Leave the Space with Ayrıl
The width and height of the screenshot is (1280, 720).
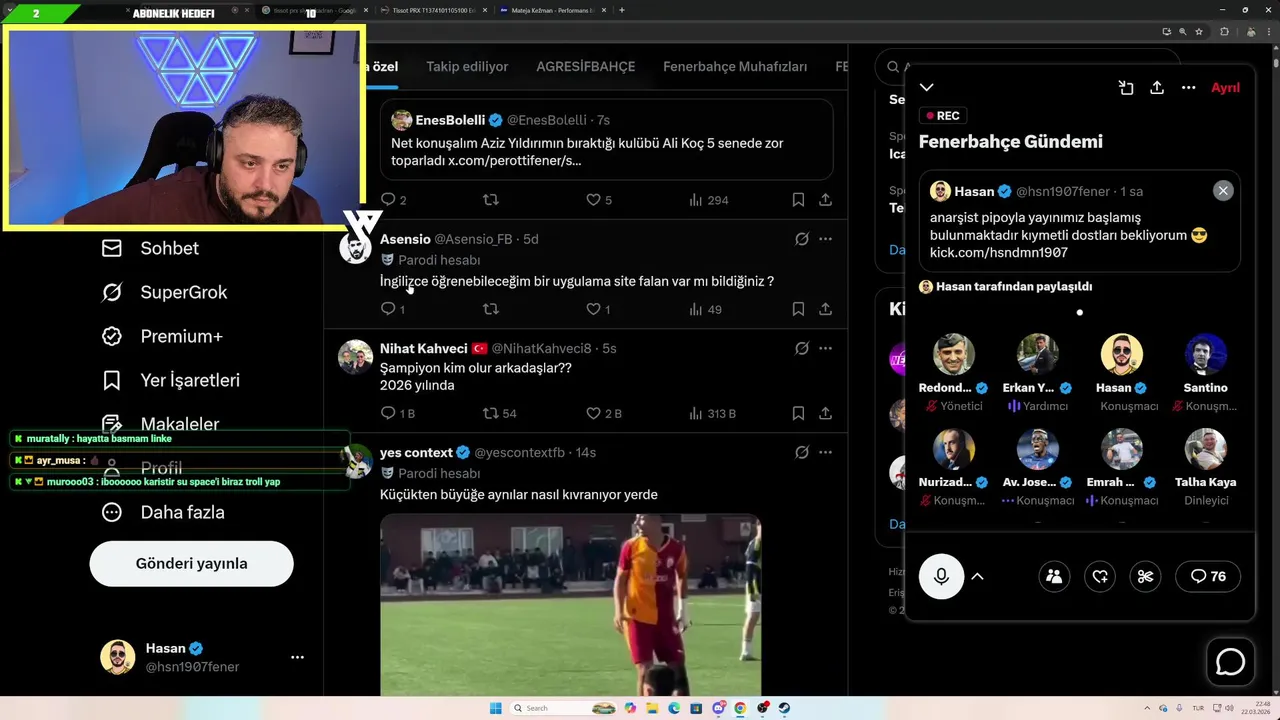(x=1225, y=88)
